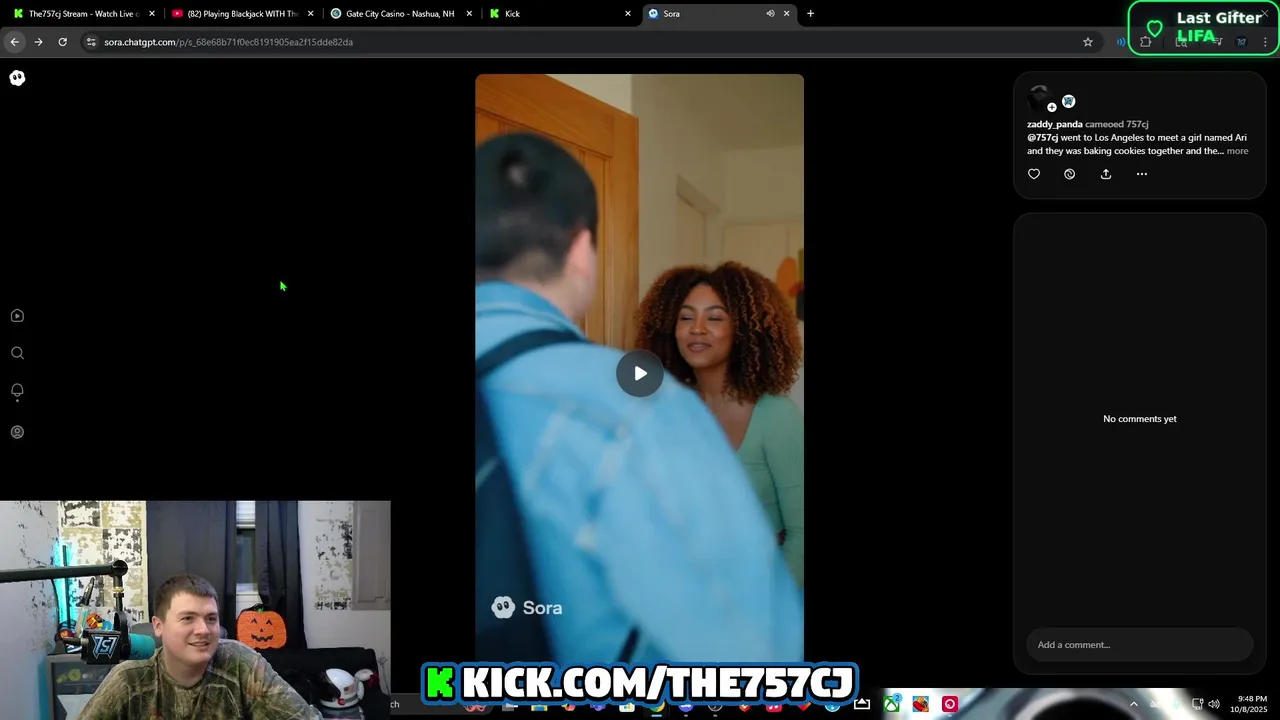Click the Add a comment field
1280x720 pixels.
1139,645
